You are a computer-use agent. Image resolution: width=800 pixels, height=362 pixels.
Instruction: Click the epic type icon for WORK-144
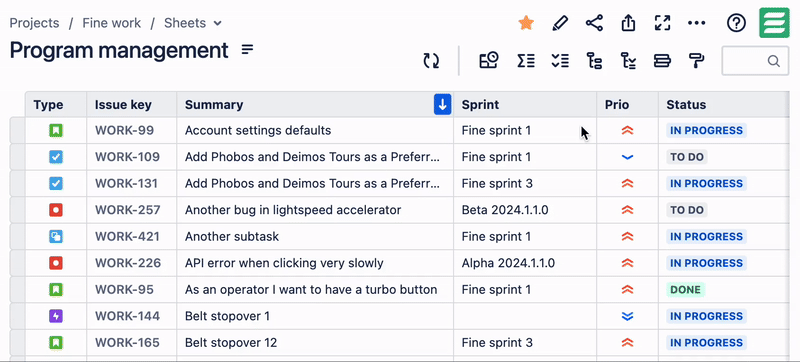pyautogui.click(x=56, y=316)
